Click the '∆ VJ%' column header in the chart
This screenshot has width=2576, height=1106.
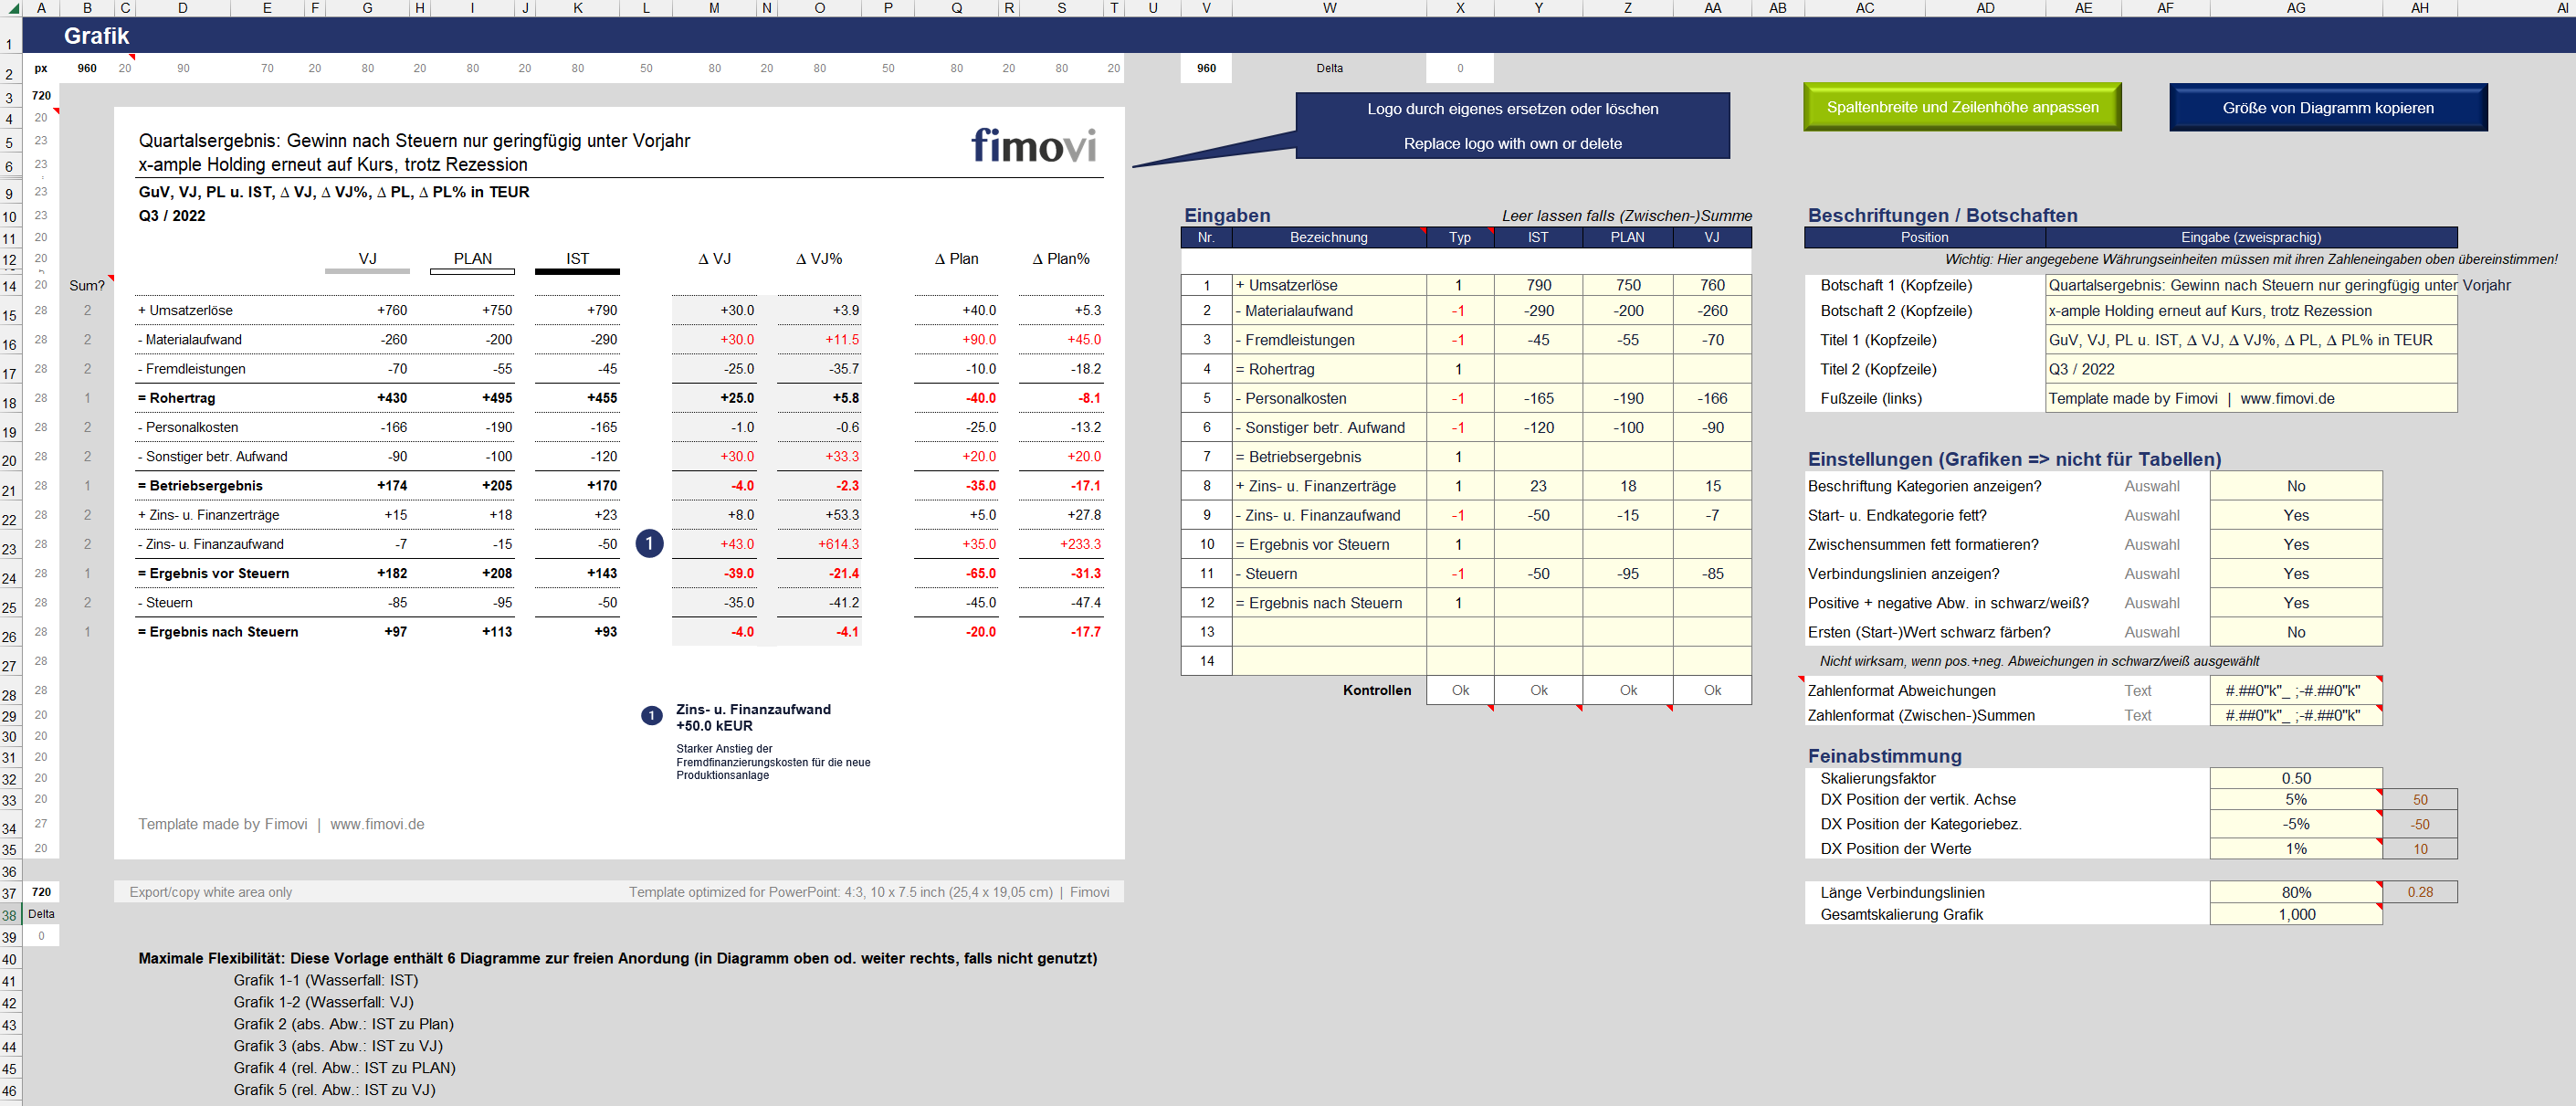[819, 258]
